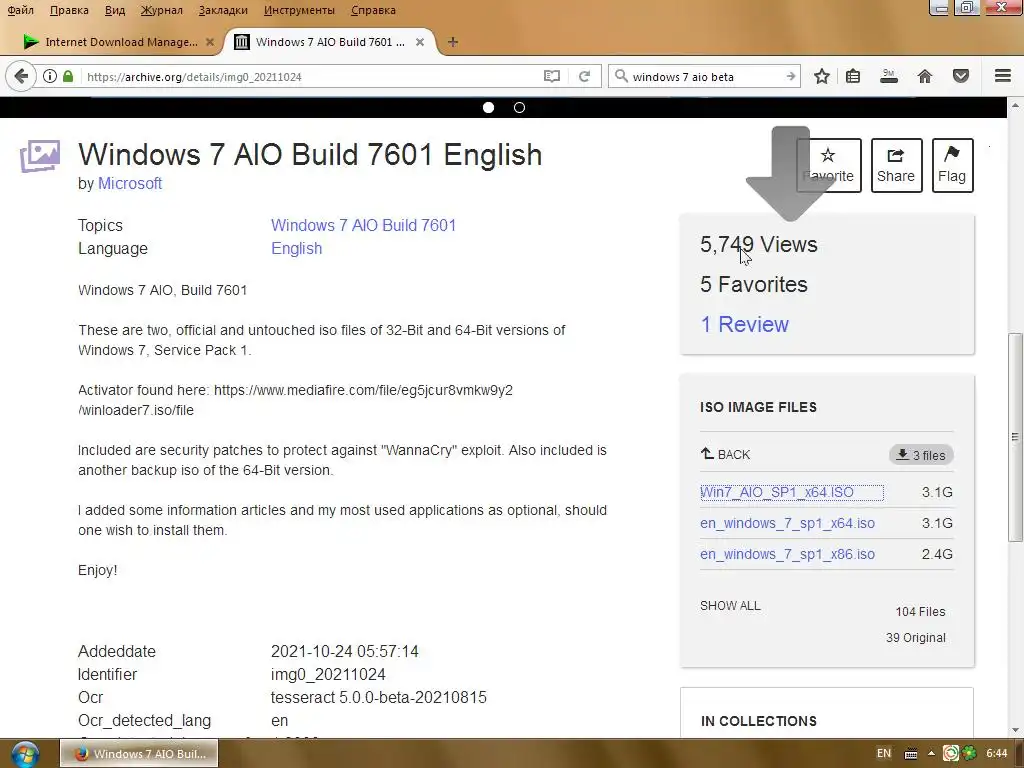This screenshot has width=1024, height=768.
Task: Download all with the 3 files button
Action: (921, 455)
